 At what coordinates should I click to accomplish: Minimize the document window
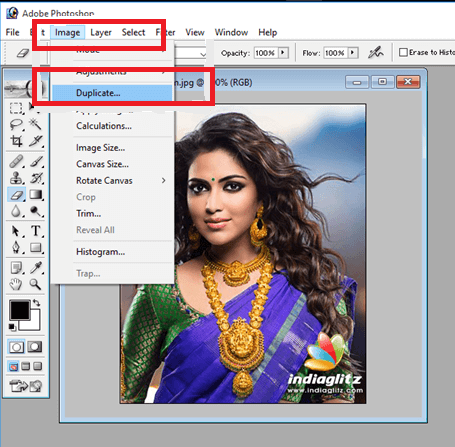(x=357, y=82)
